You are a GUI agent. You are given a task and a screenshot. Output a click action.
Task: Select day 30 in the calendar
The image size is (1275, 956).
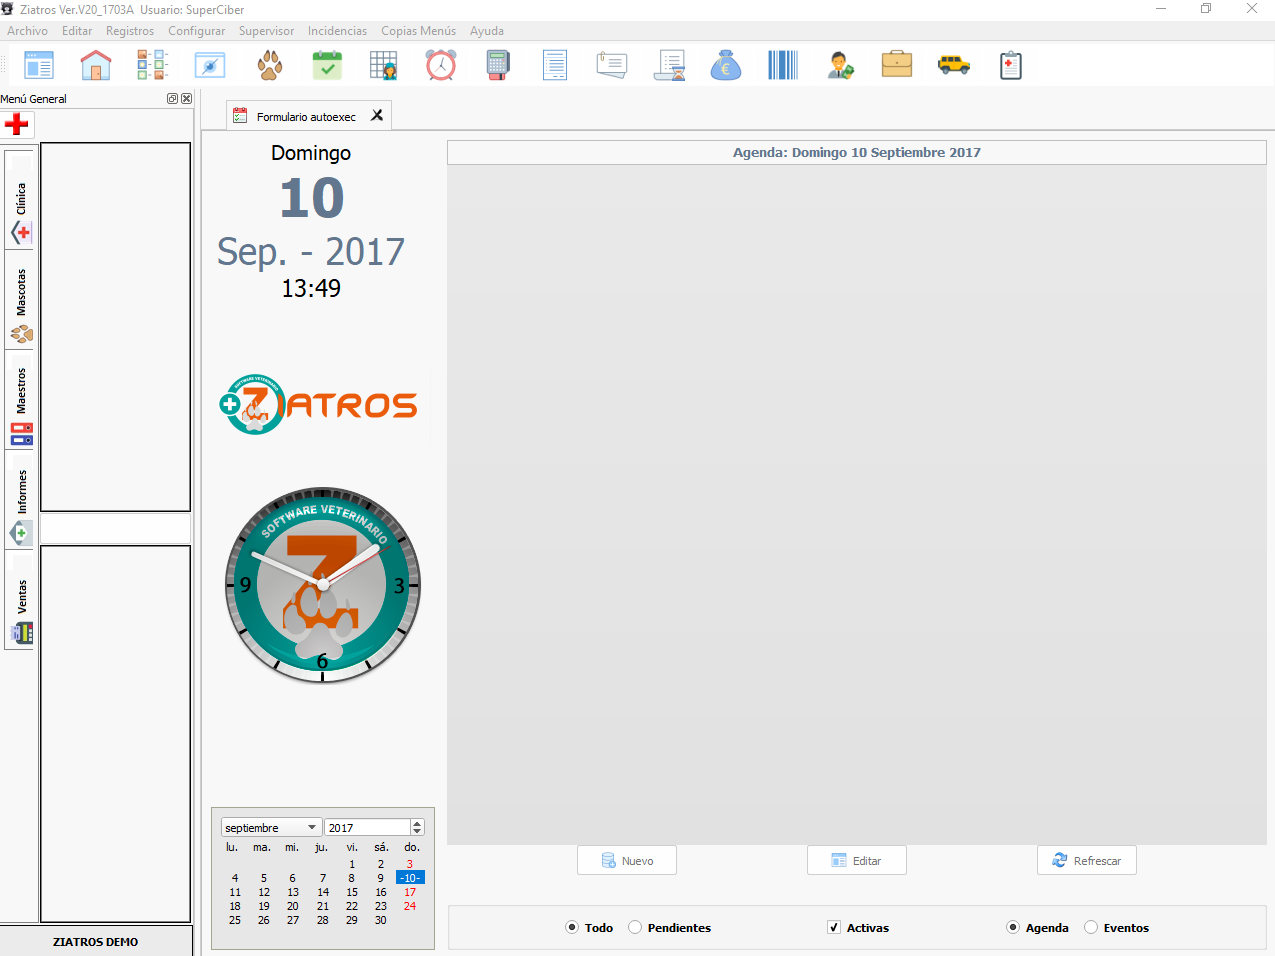coord(381,920)
